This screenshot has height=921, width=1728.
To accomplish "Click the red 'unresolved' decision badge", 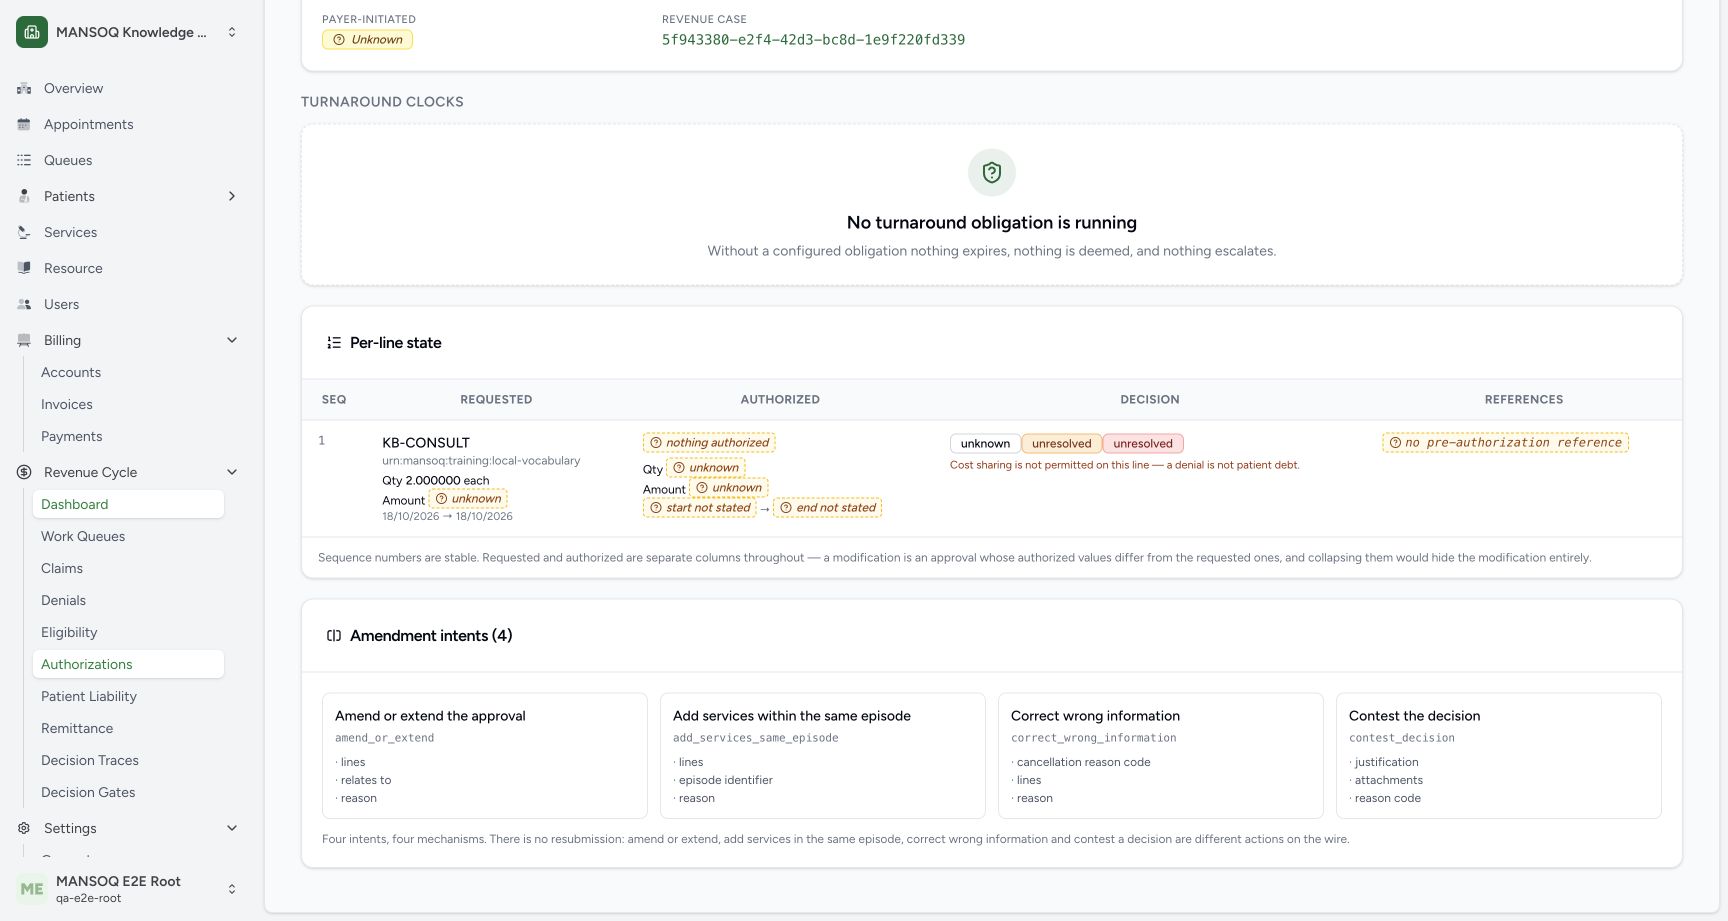I will click(x=1143, y=444).
